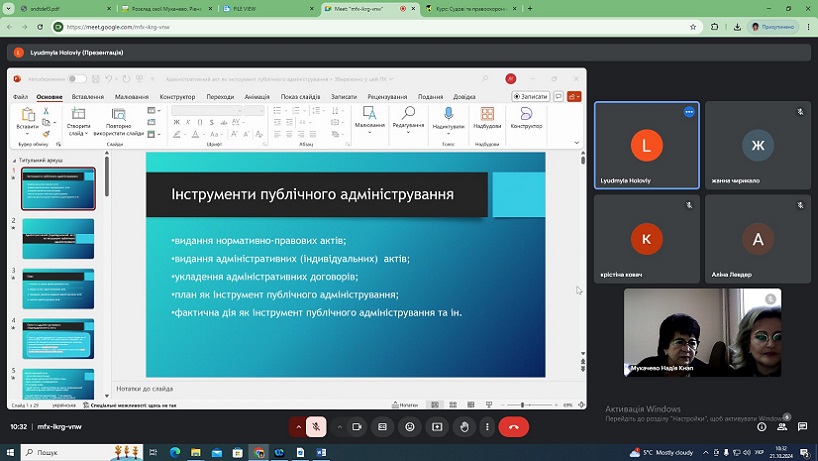Open Microsoft Edge from taskbar

tap(175, 452)
